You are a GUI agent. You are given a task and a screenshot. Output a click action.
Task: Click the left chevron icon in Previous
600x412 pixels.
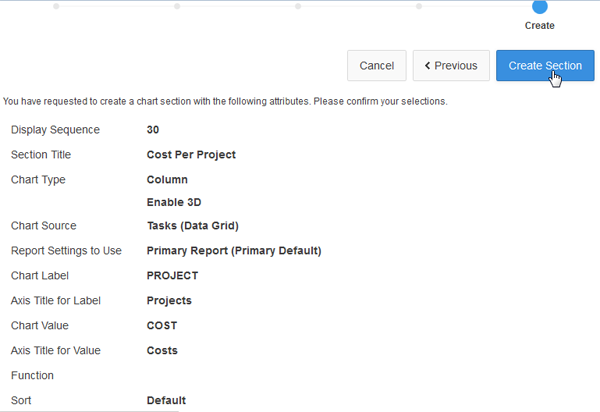(428, 66)
